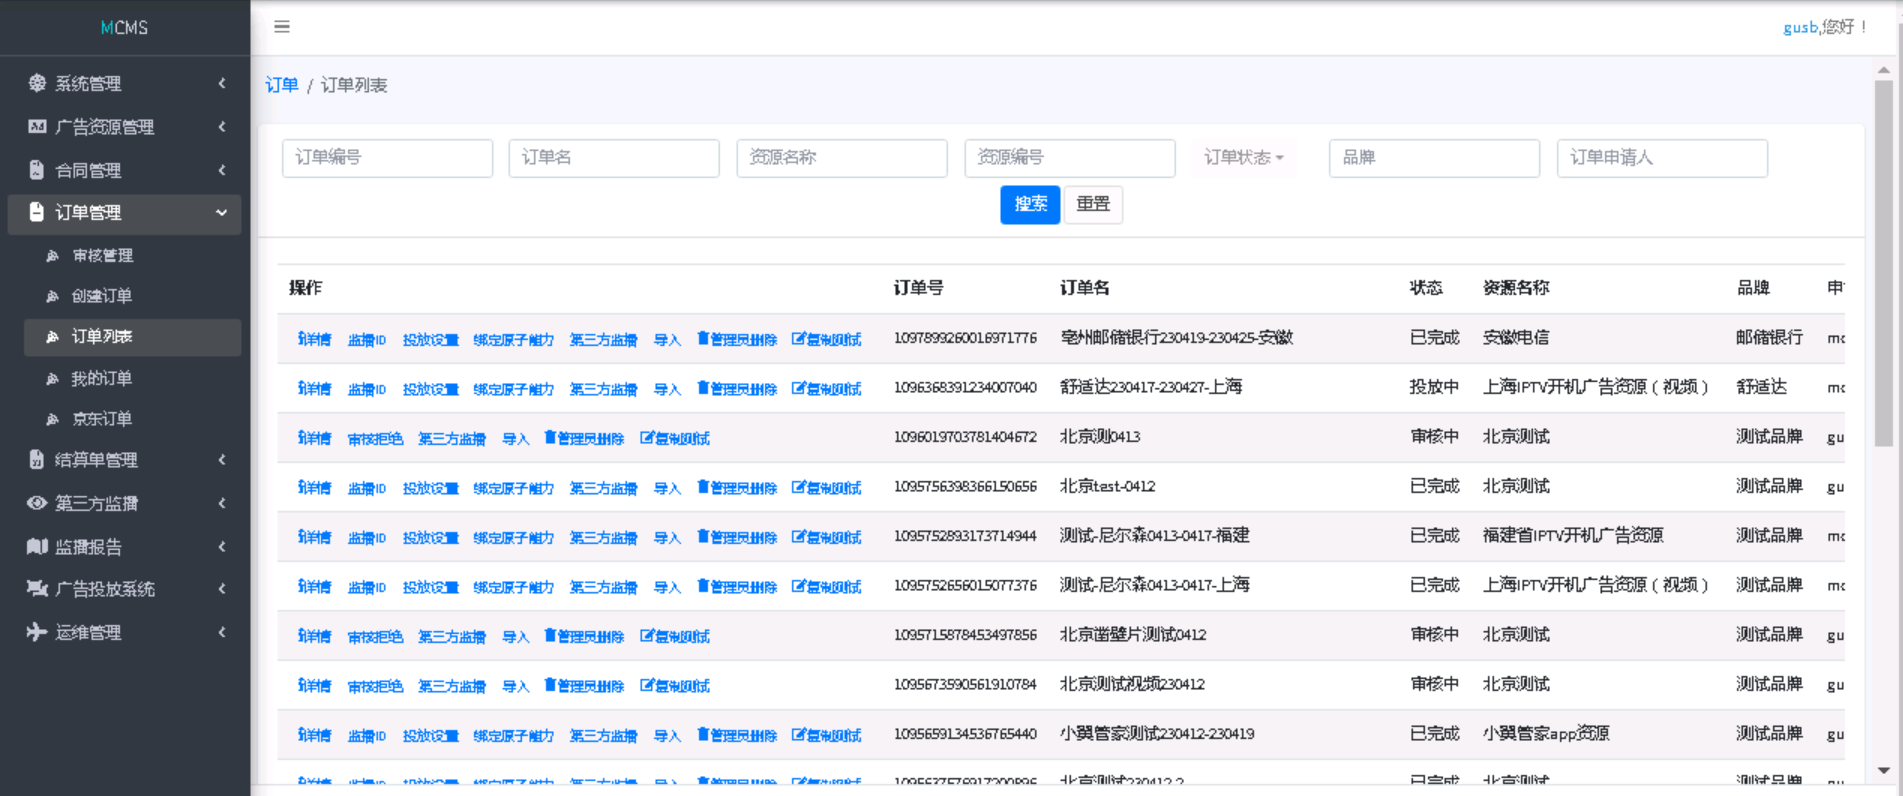1903x796 pixels.
Task: Click trash 管理员删除 for 北京测0413 order
Action: coord(584,438)
